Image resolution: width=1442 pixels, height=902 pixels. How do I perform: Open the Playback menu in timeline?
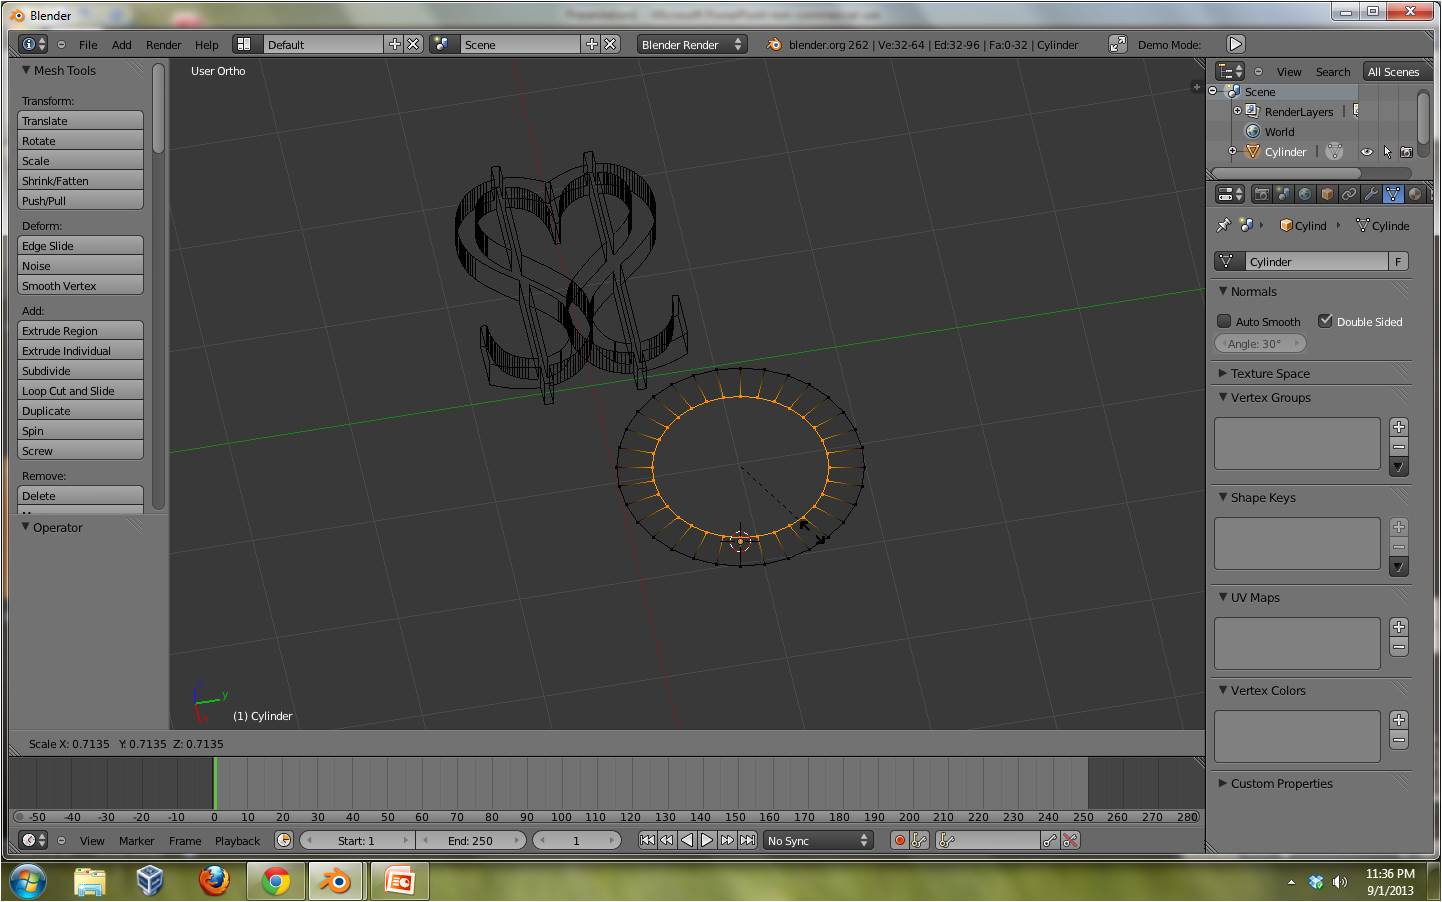(x=237, y=841)
